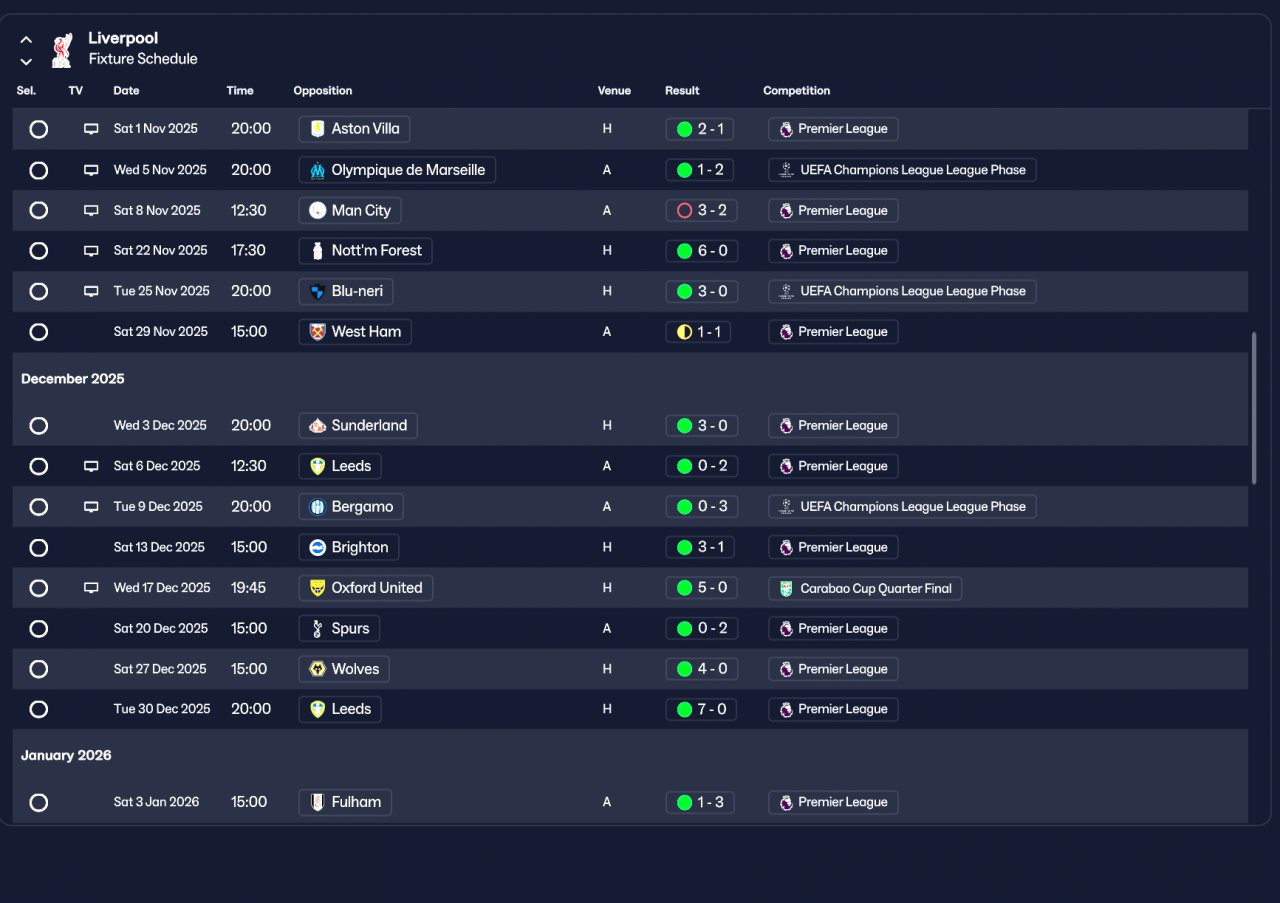This screenshot has height=903, width=1280.
Task: Sort by Result column header
Action: click(682, 91)
